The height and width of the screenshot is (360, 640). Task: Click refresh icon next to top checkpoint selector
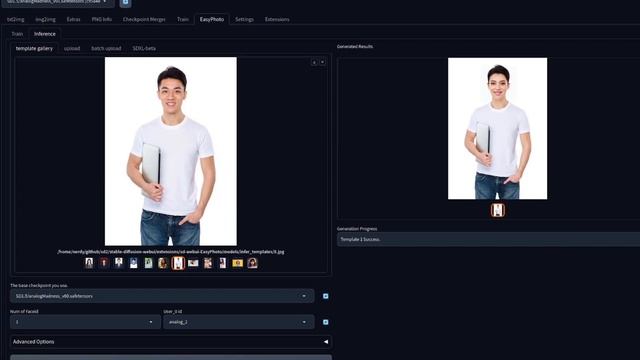coord(125,2)
